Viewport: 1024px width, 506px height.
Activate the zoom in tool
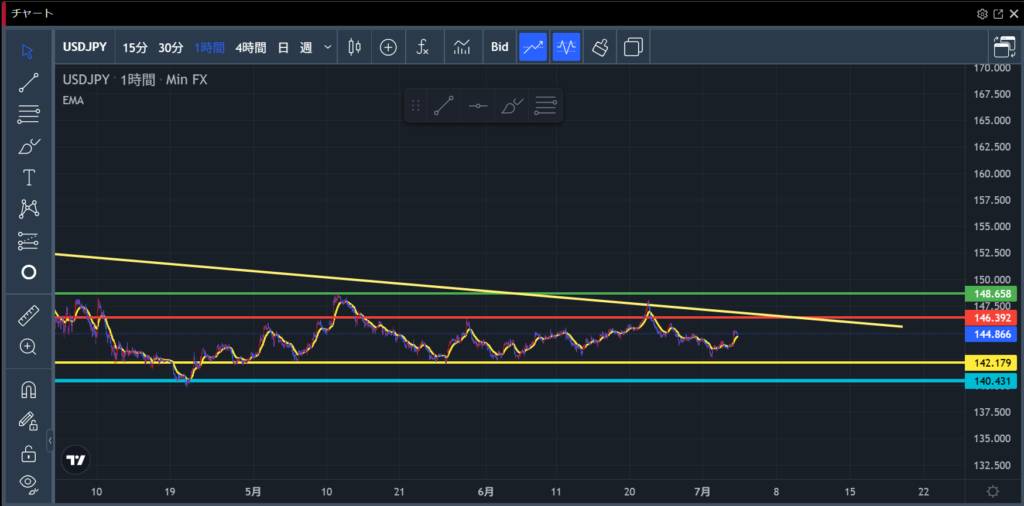point(28,347)
